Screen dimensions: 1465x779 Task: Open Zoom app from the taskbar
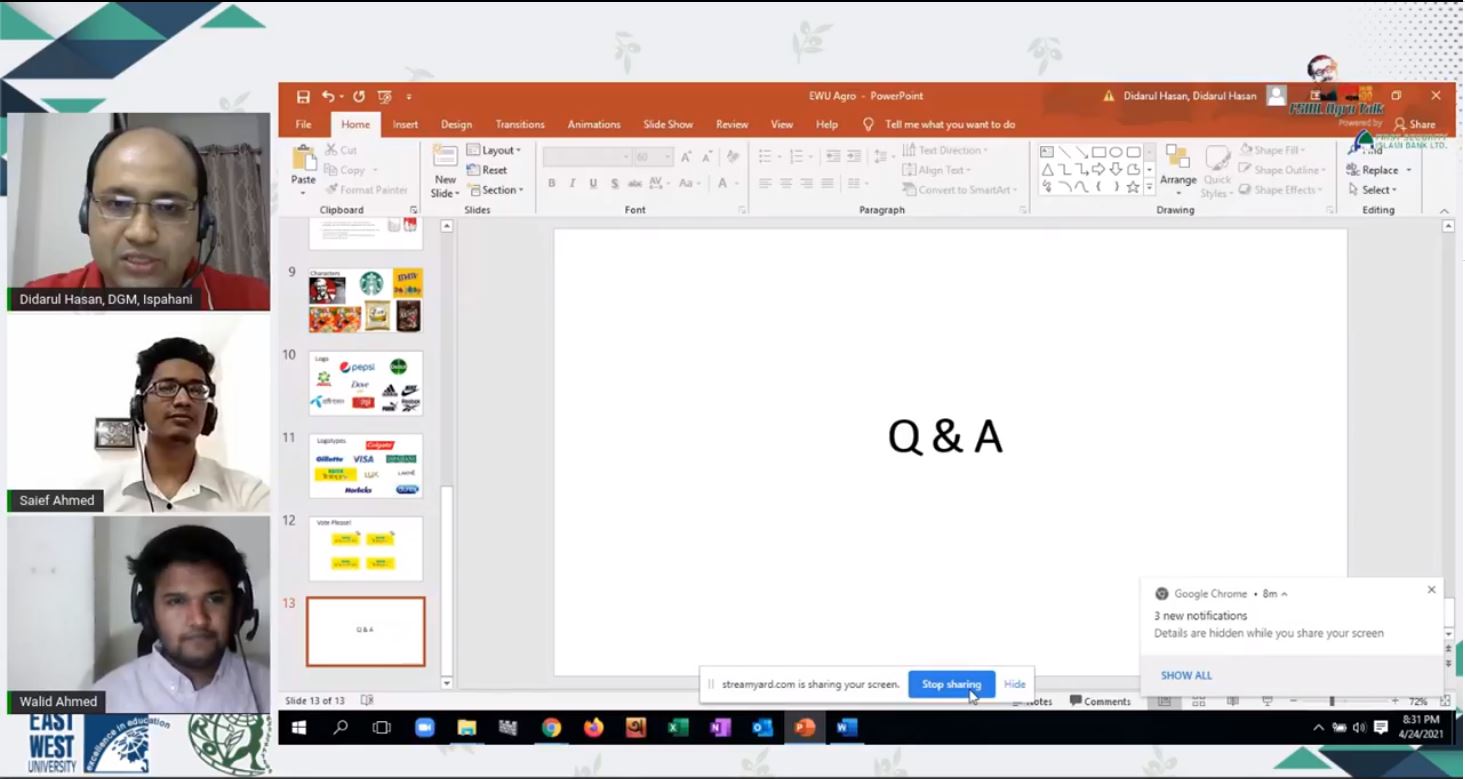(x=424, y=728)
